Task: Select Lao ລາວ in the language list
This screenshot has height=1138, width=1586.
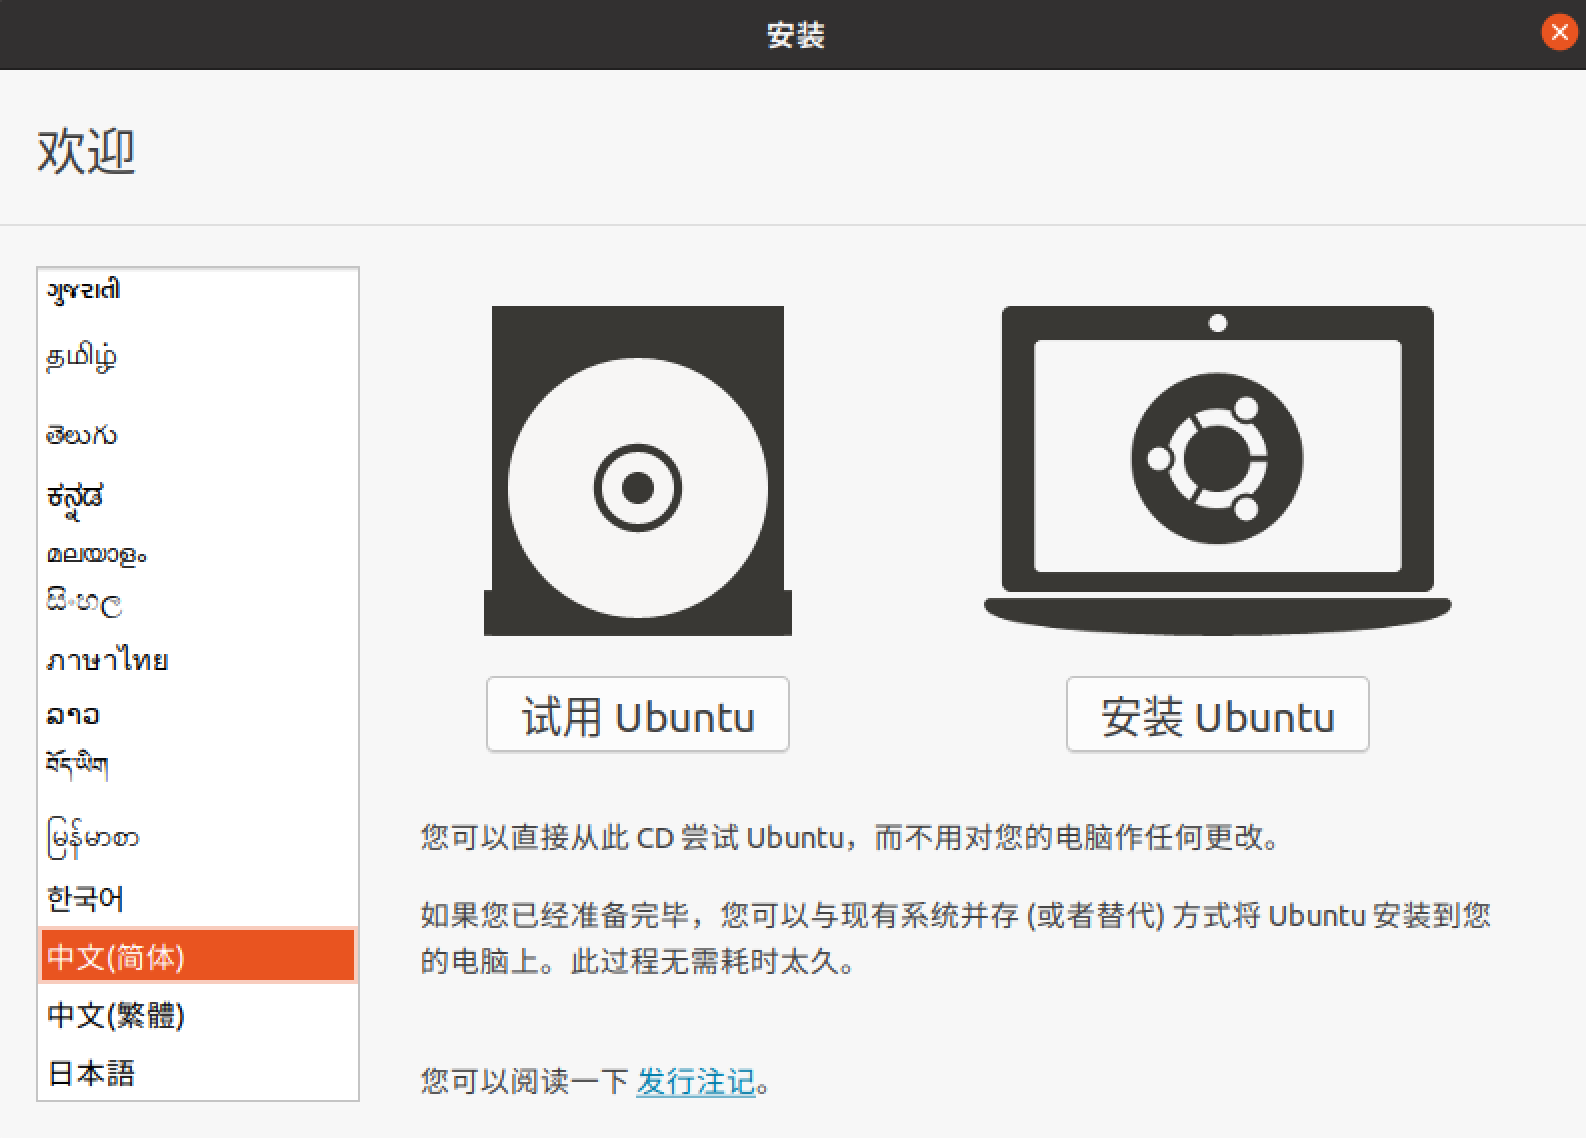Action: [x=198, y=714]
